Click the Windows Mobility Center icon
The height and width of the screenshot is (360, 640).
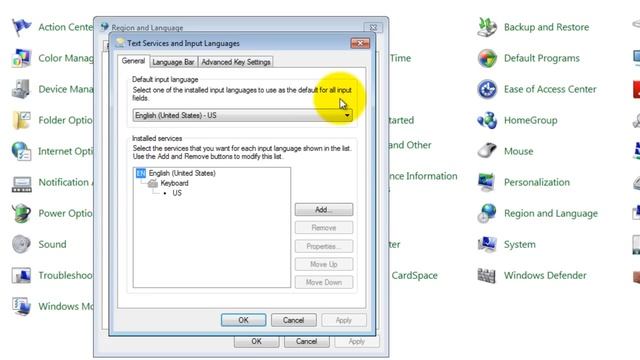click(x=21, y=306)
